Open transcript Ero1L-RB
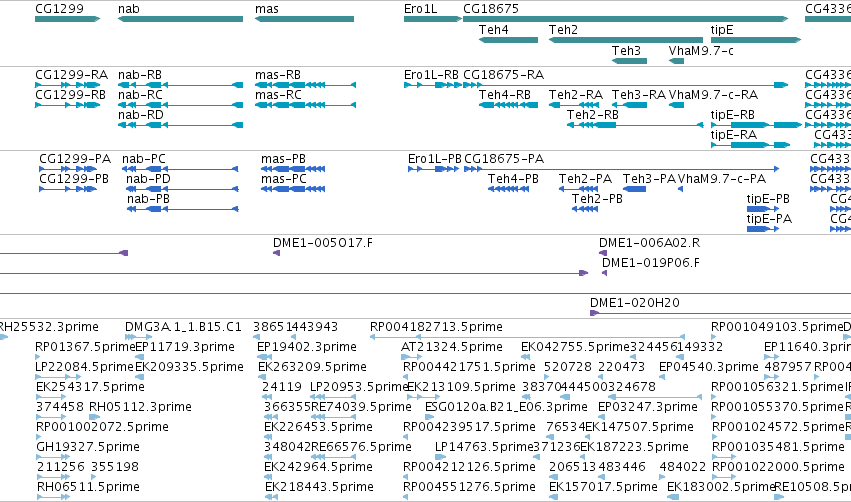851x502 pixels. (x=431, y=75)
